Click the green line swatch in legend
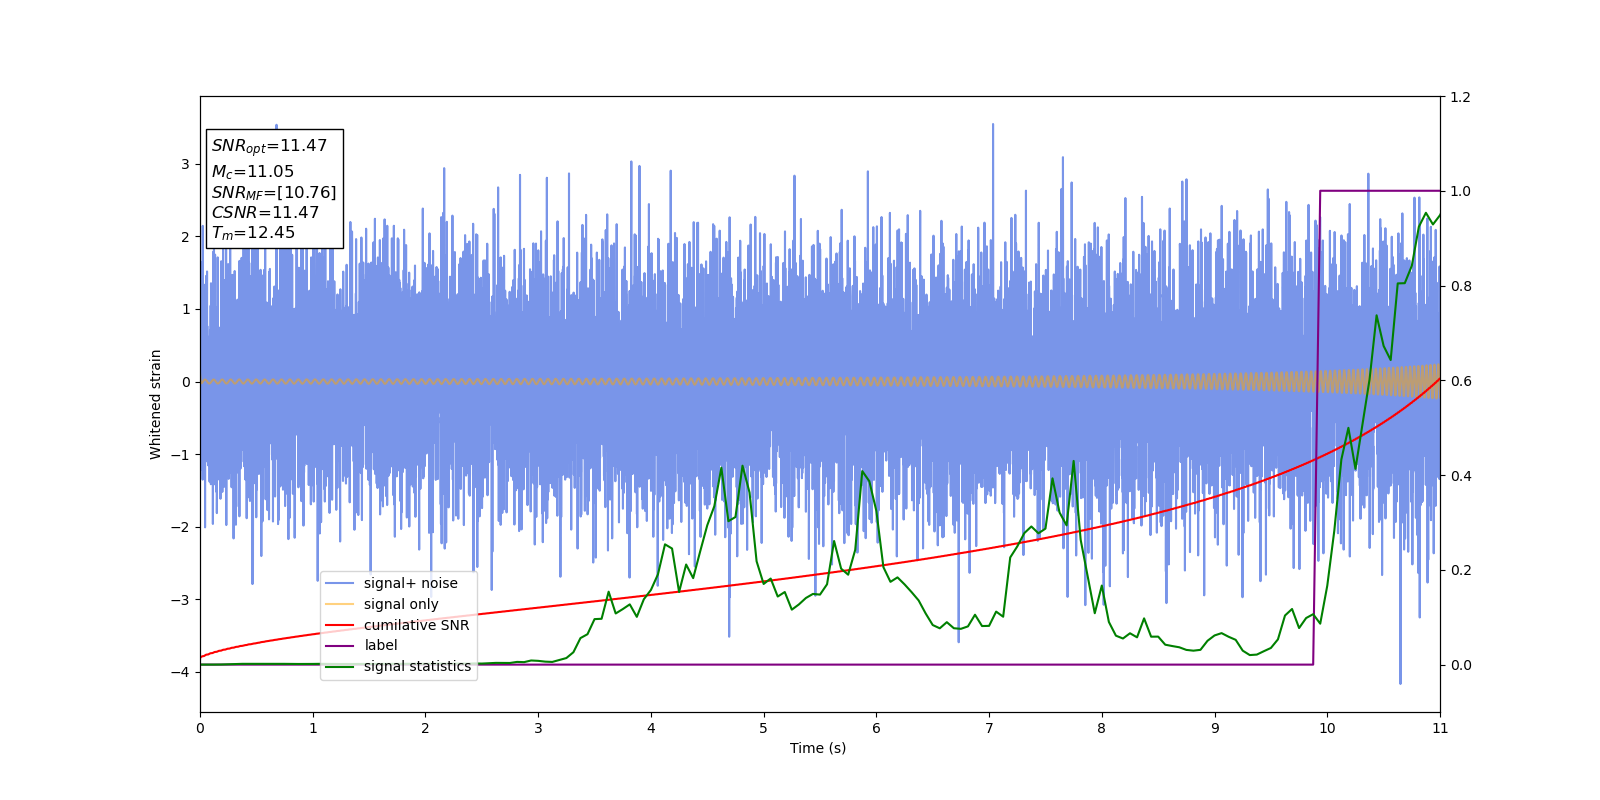 pyautogui.click(x=340, y=666)
